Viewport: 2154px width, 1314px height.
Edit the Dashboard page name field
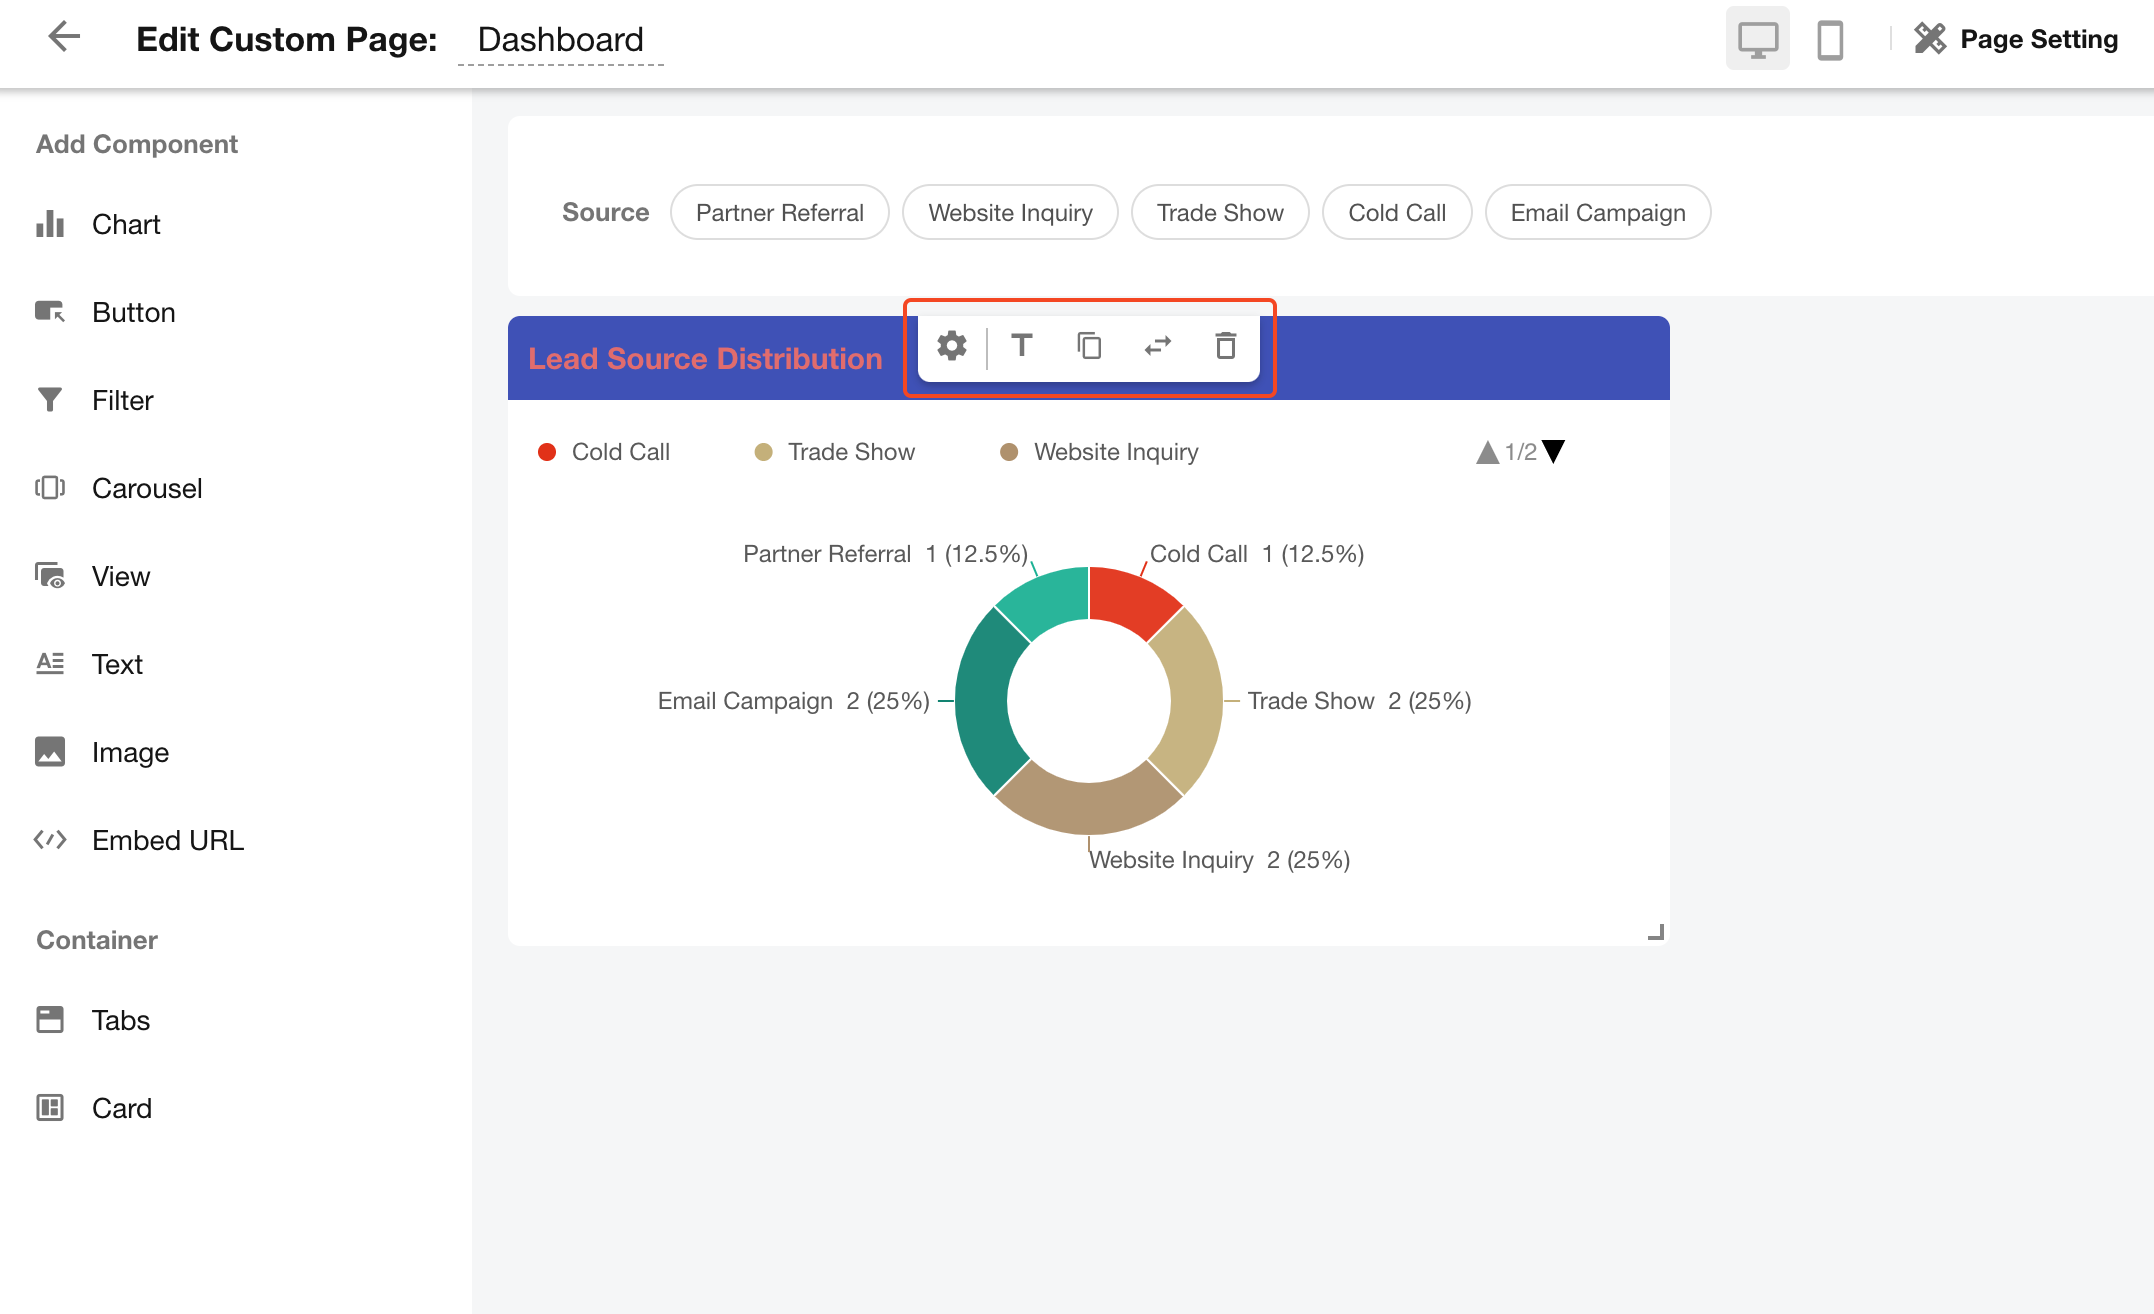pos(560,40)
